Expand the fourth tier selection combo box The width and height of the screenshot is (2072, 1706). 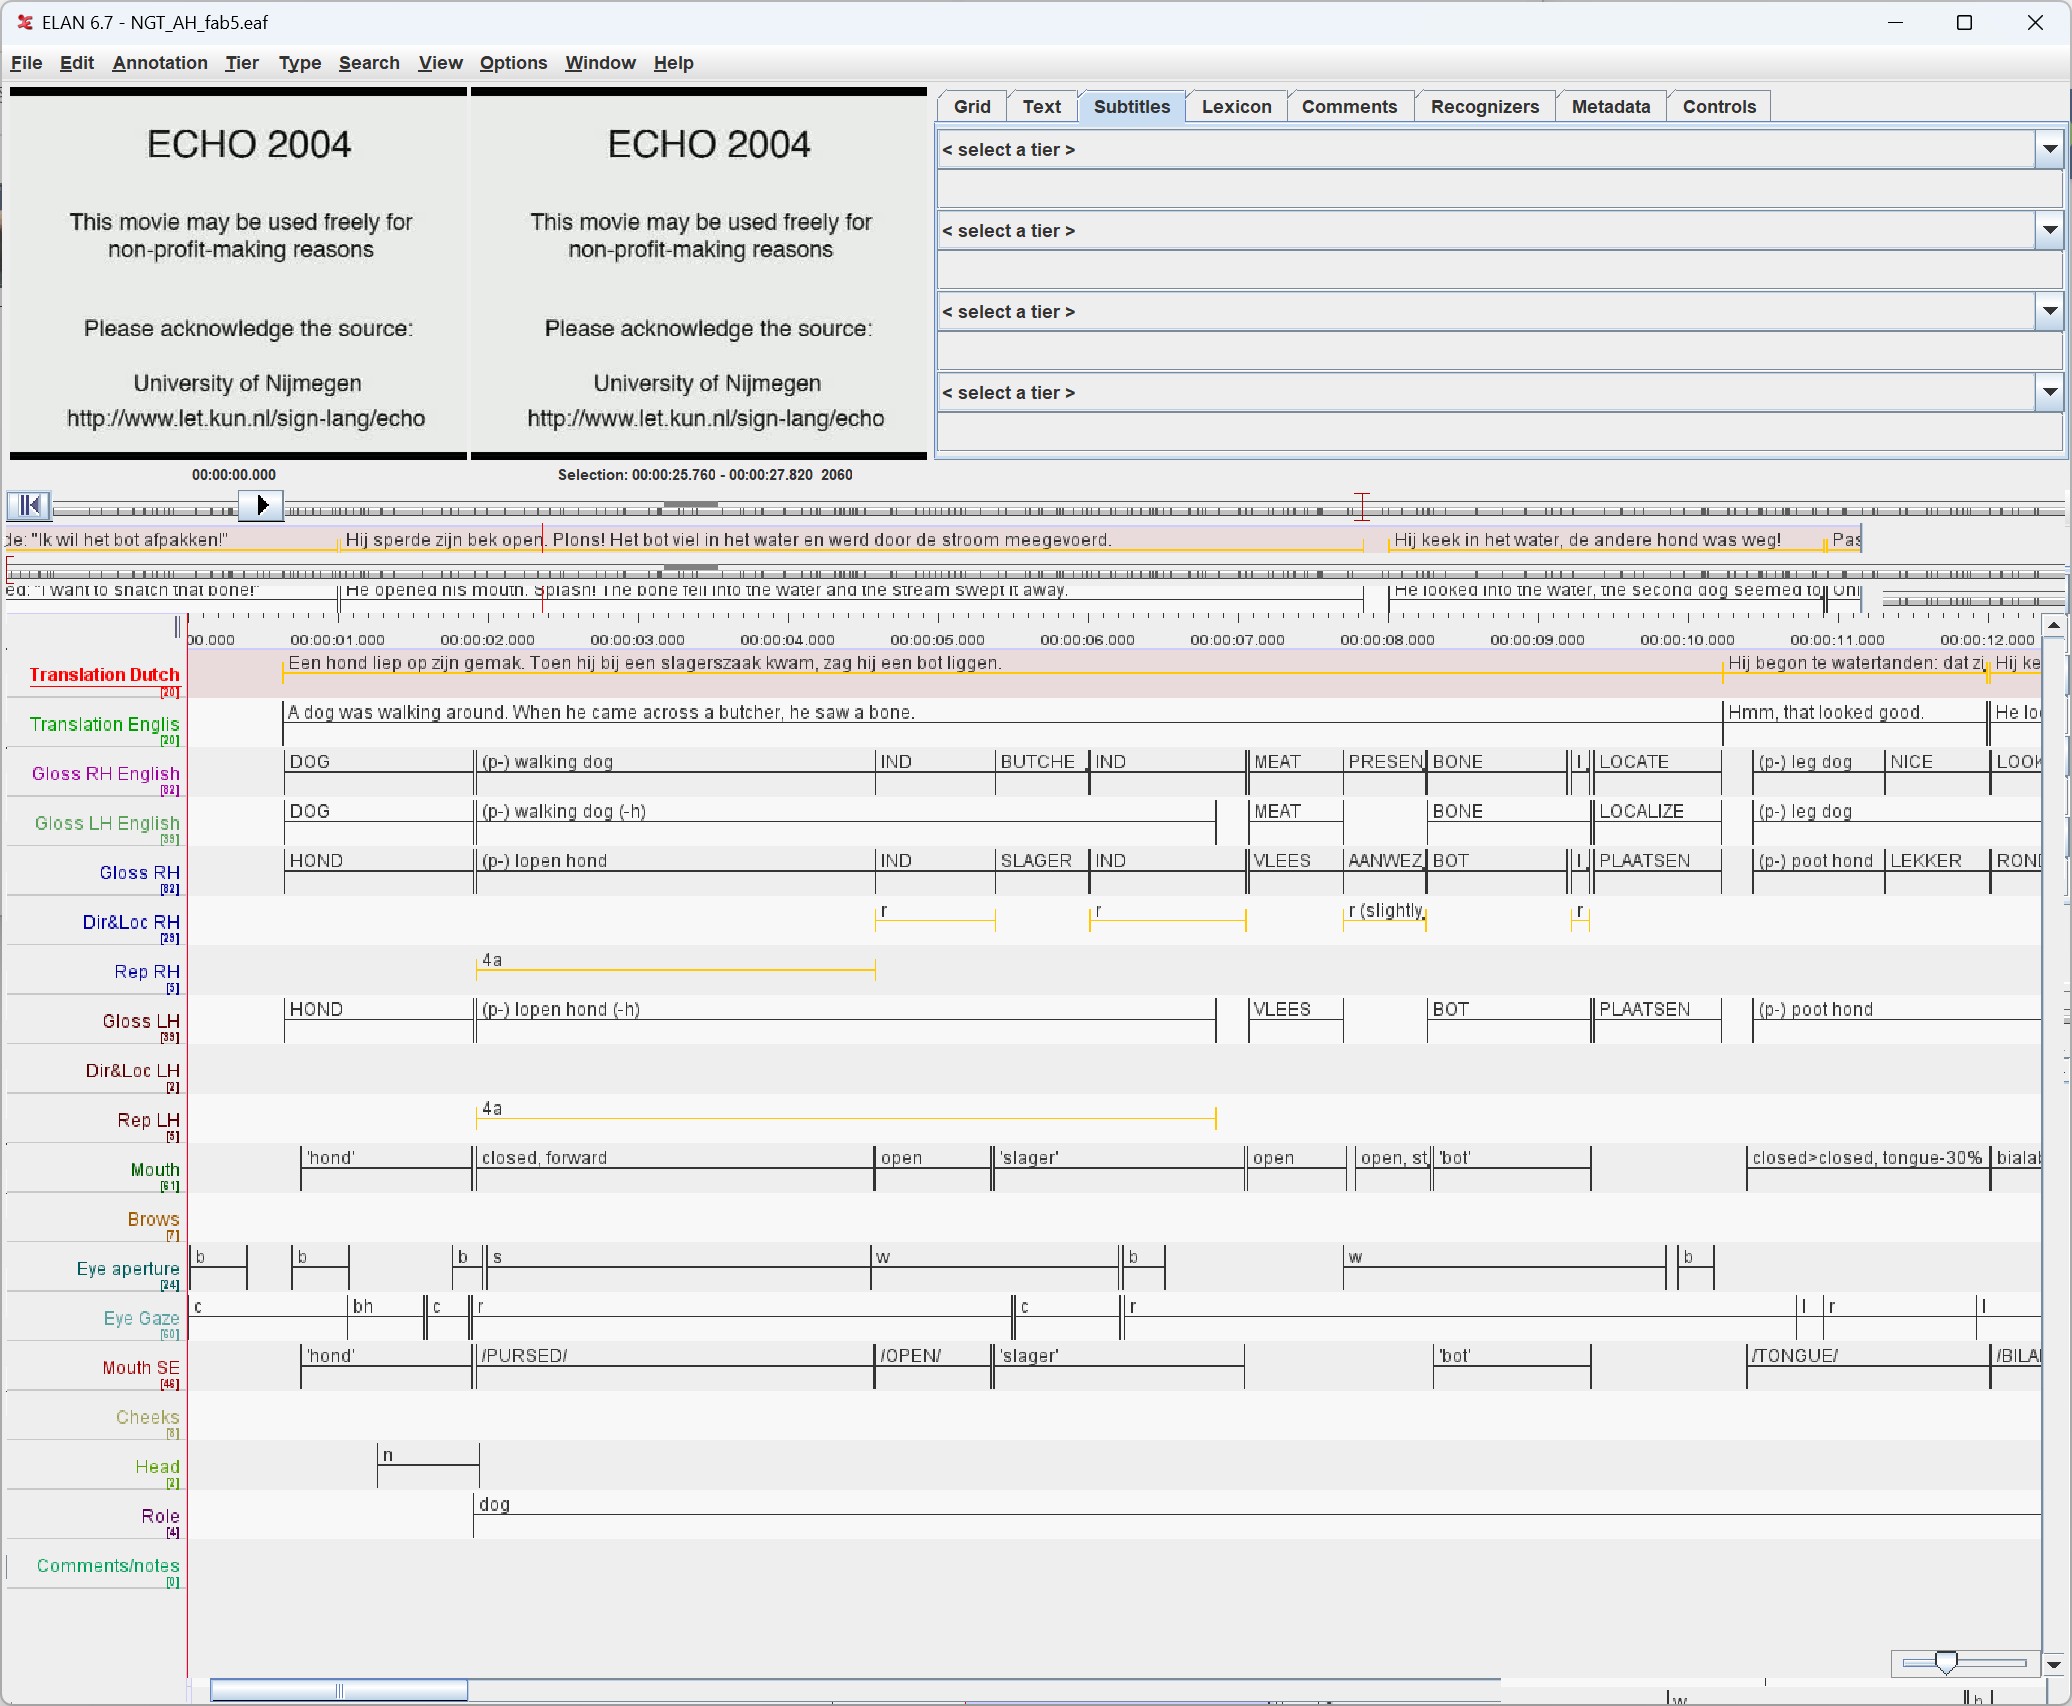pos(2049,393)
